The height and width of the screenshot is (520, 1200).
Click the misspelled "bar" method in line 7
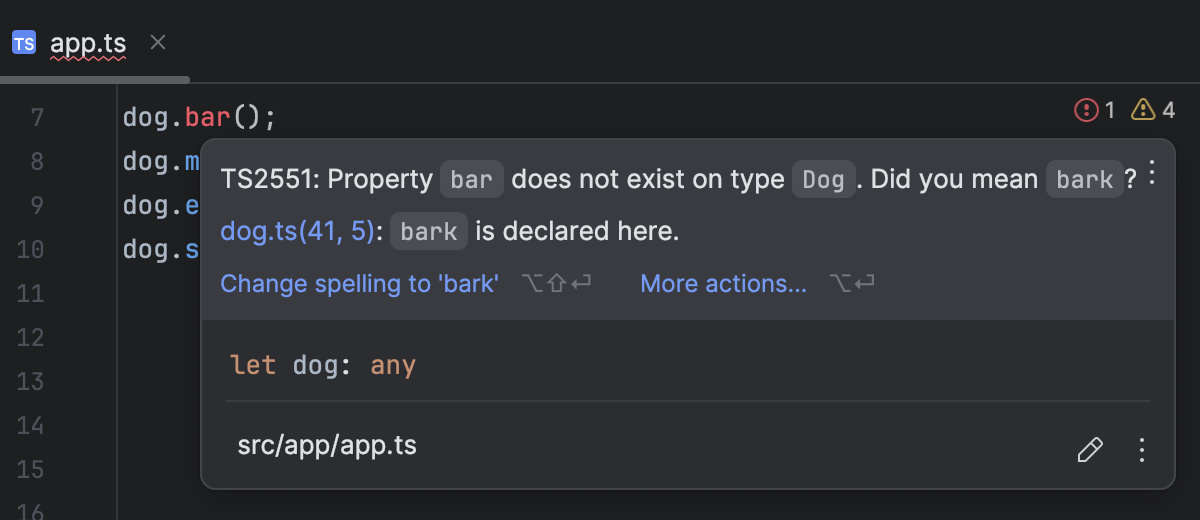(x=208, y=118)
